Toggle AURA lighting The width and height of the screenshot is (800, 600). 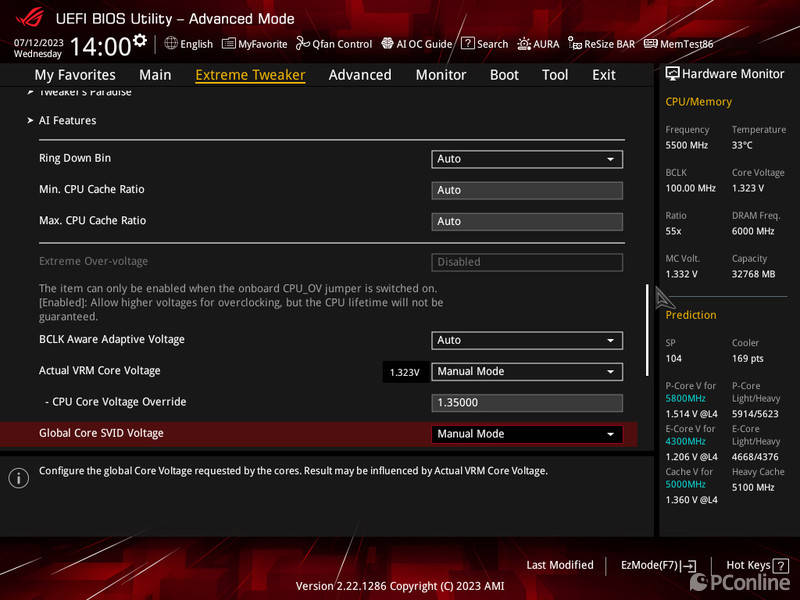click(538, 44)
